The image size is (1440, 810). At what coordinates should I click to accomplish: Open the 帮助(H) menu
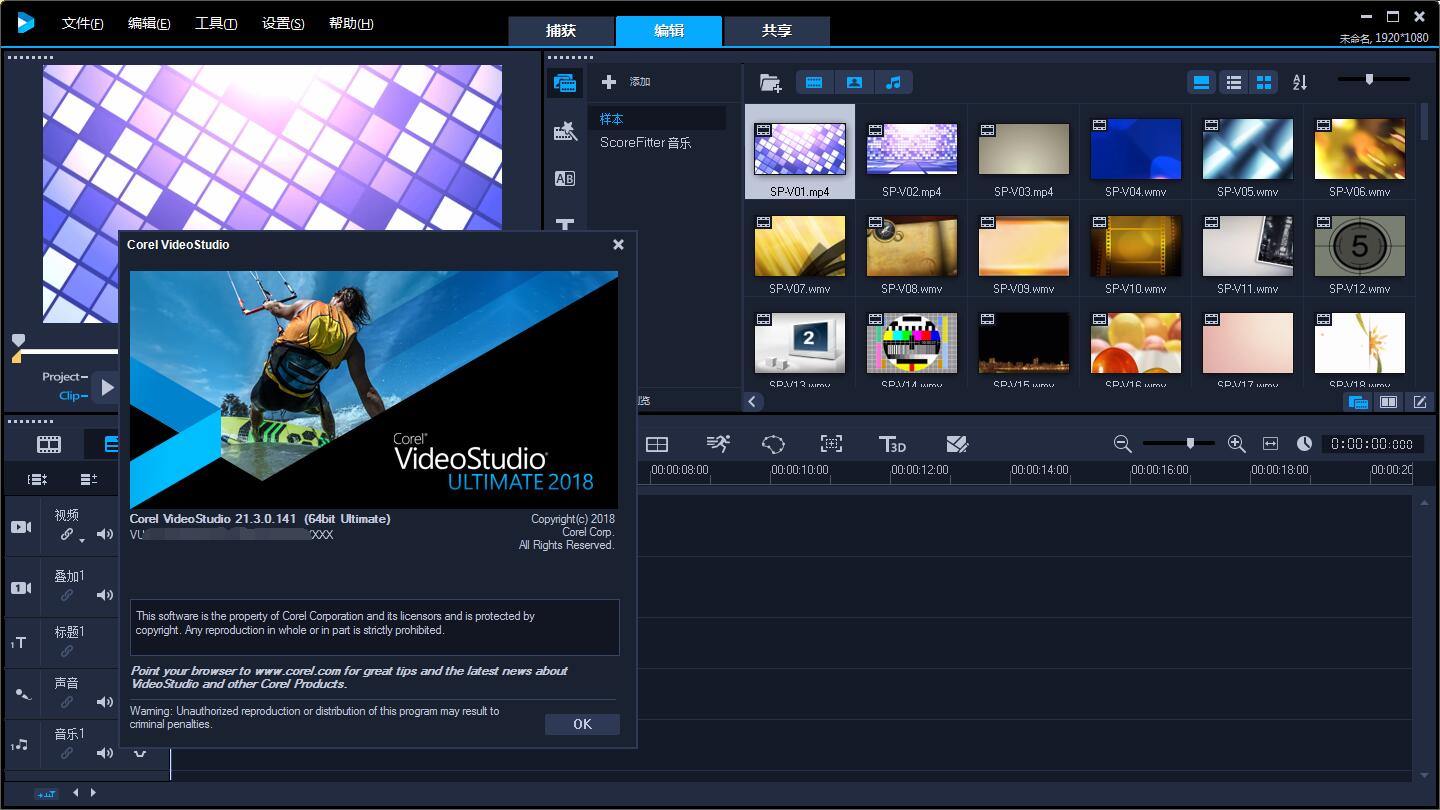point(351,23)
